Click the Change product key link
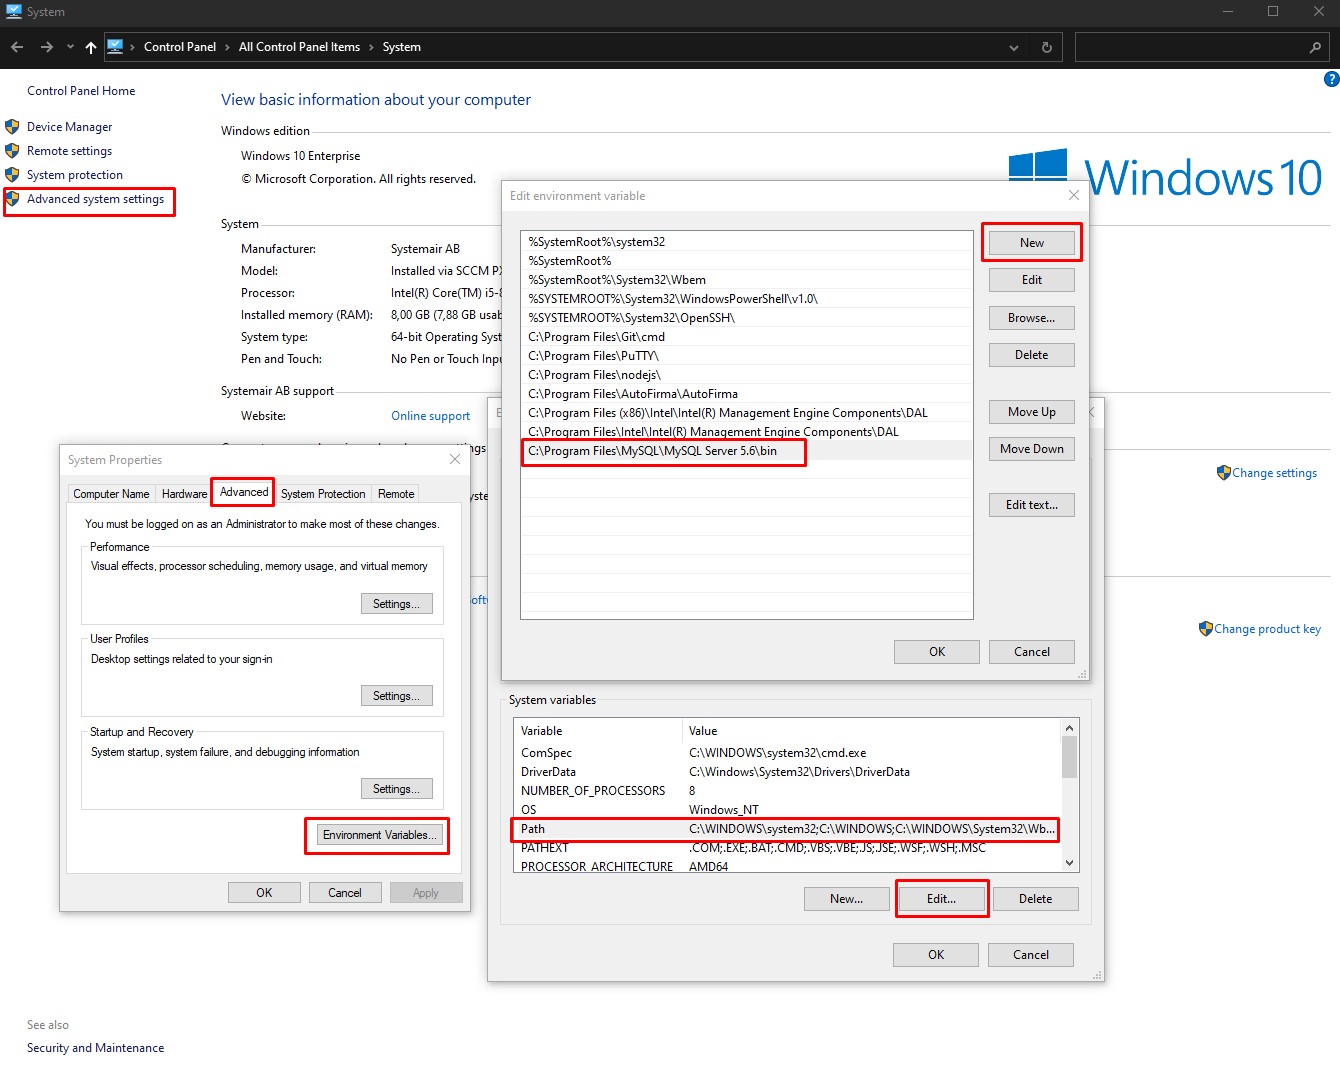 pyautogui.click(x=1267, y=629)
